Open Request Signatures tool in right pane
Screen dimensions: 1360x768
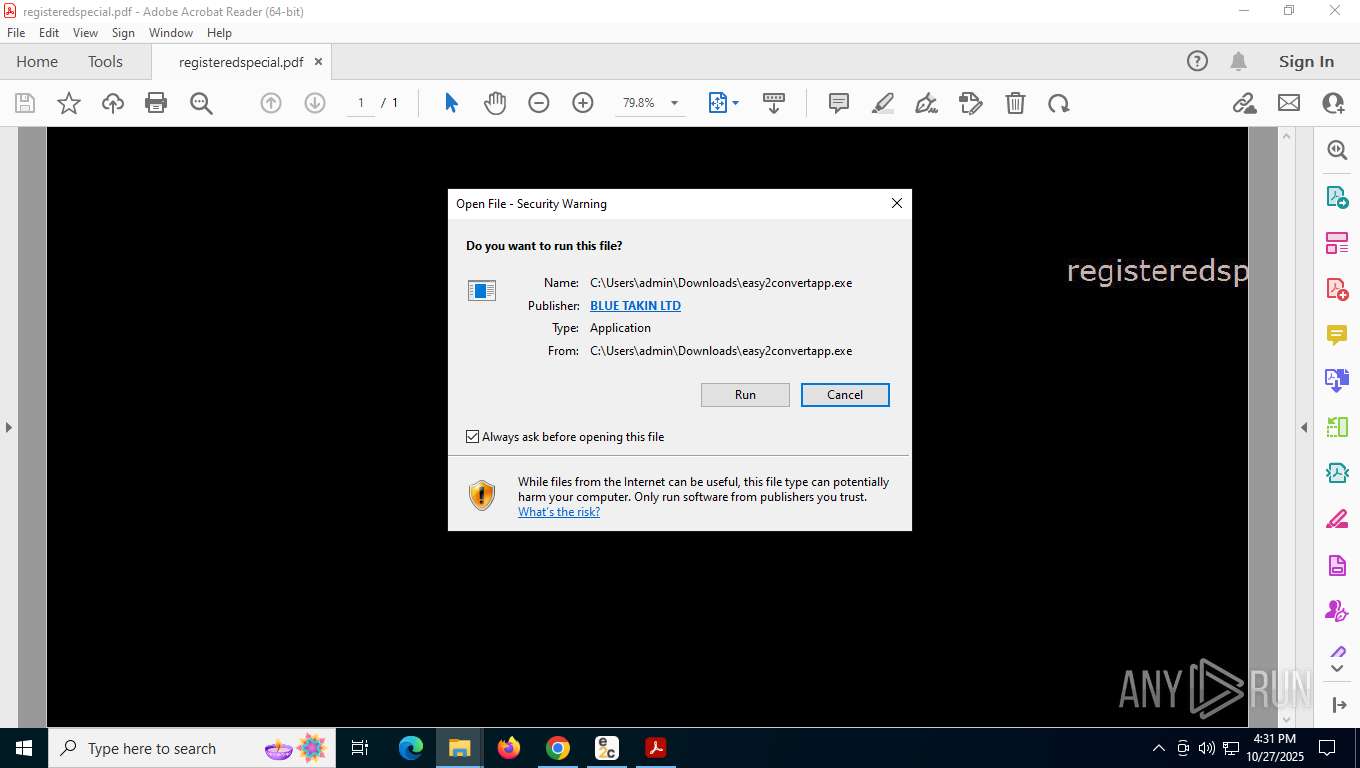click(1337, 611)
